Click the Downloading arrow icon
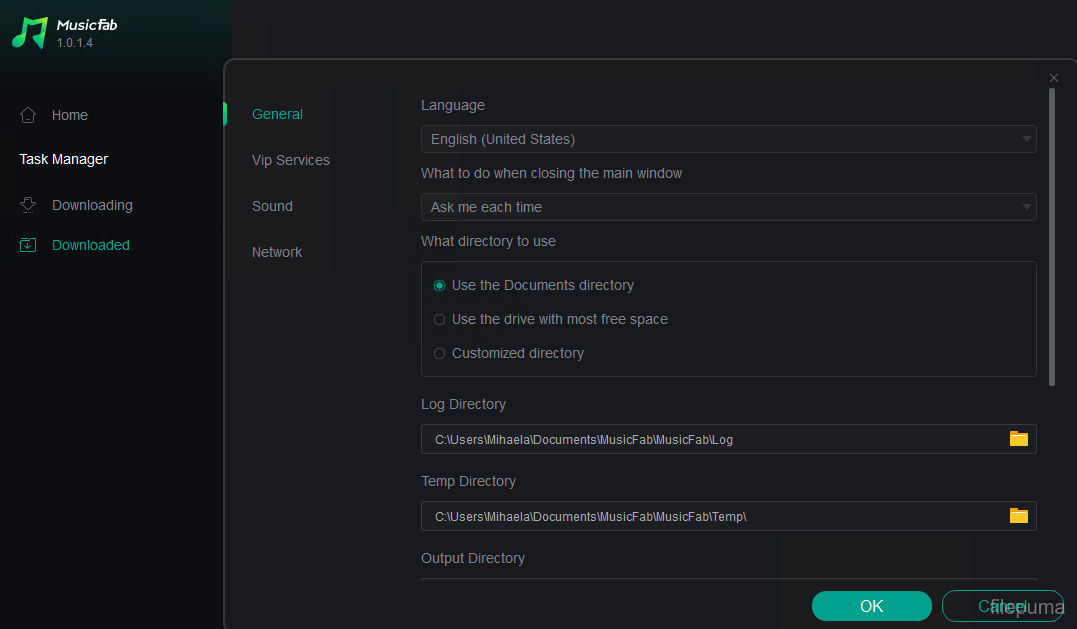The width and height of the screenshot is (1077, 629). (28, 205)
